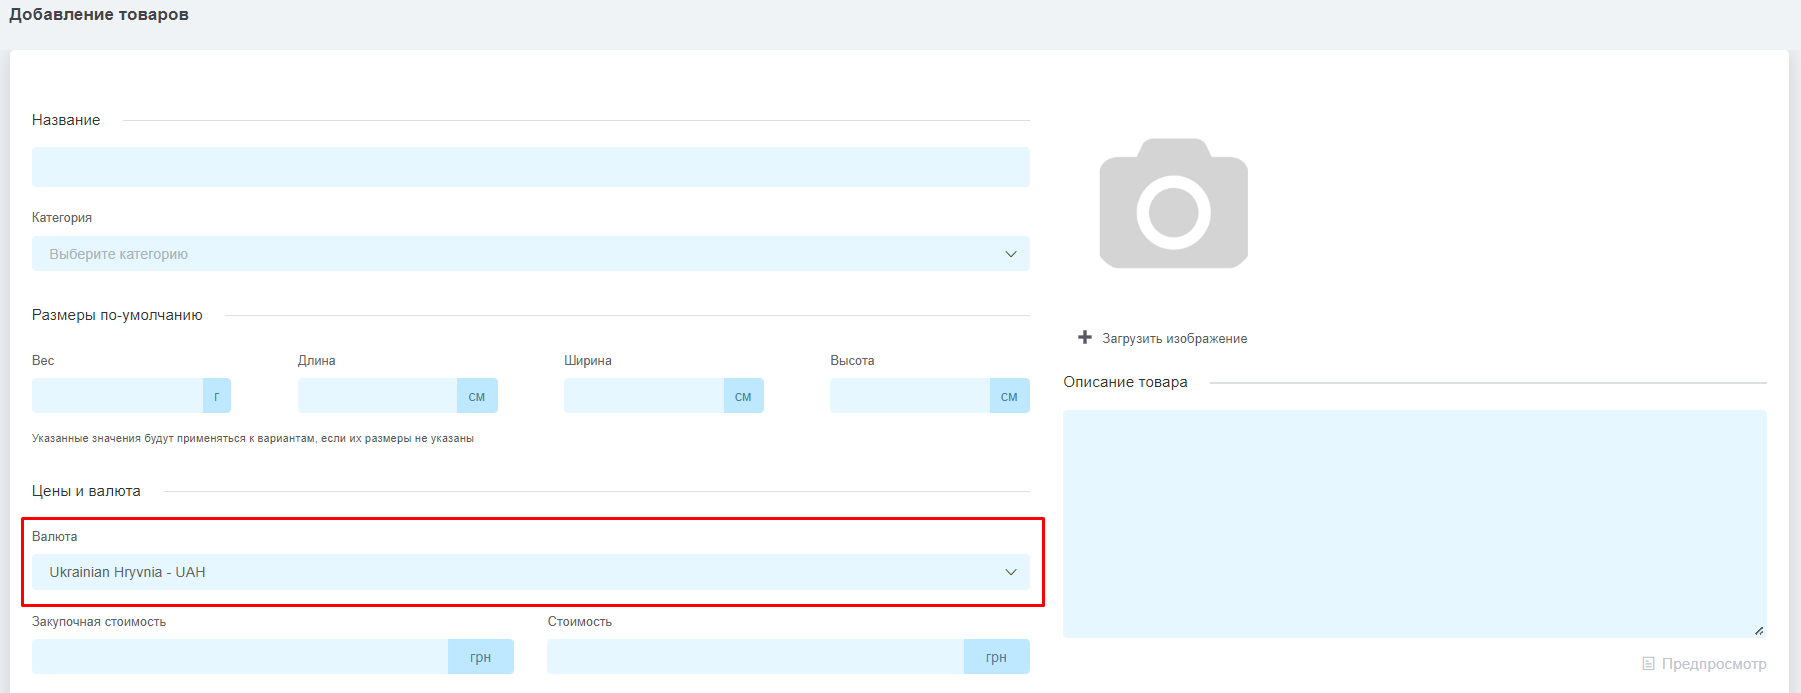1801x693 pixels.
Task: Click the Ширина input field
Action: pos(643,396)
